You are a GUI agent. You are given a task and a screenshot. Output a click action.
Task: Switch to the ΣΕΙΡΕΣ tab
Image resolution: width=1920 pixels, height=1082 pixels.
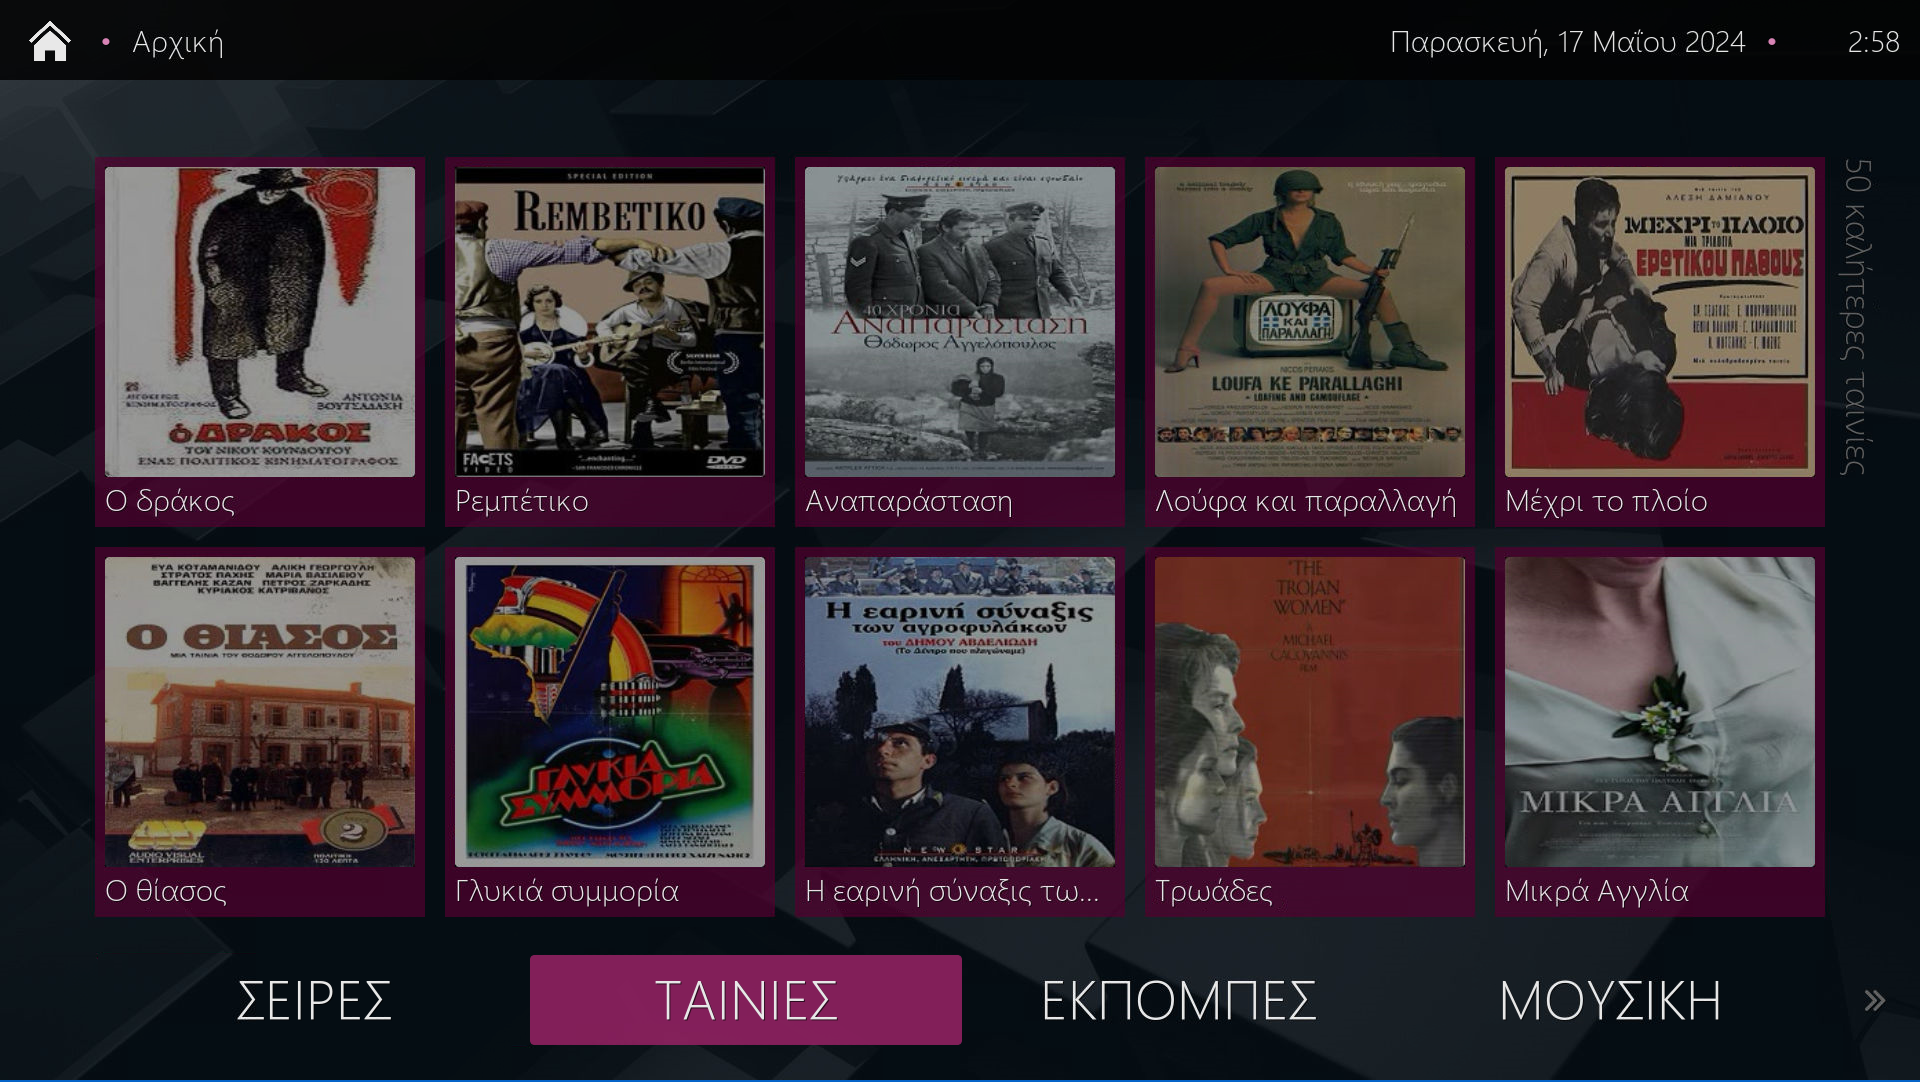(x=314, y=1000)
